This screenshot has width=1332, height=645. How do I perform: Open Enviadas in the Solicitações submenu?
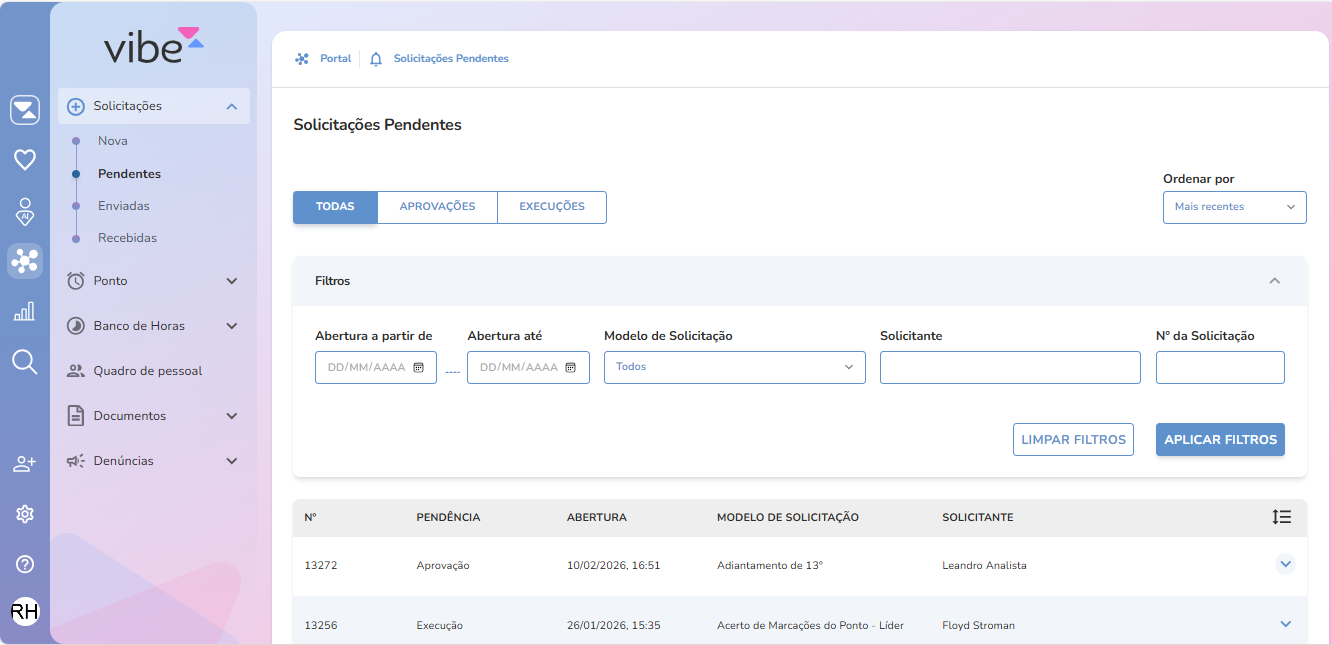point(124,206)
